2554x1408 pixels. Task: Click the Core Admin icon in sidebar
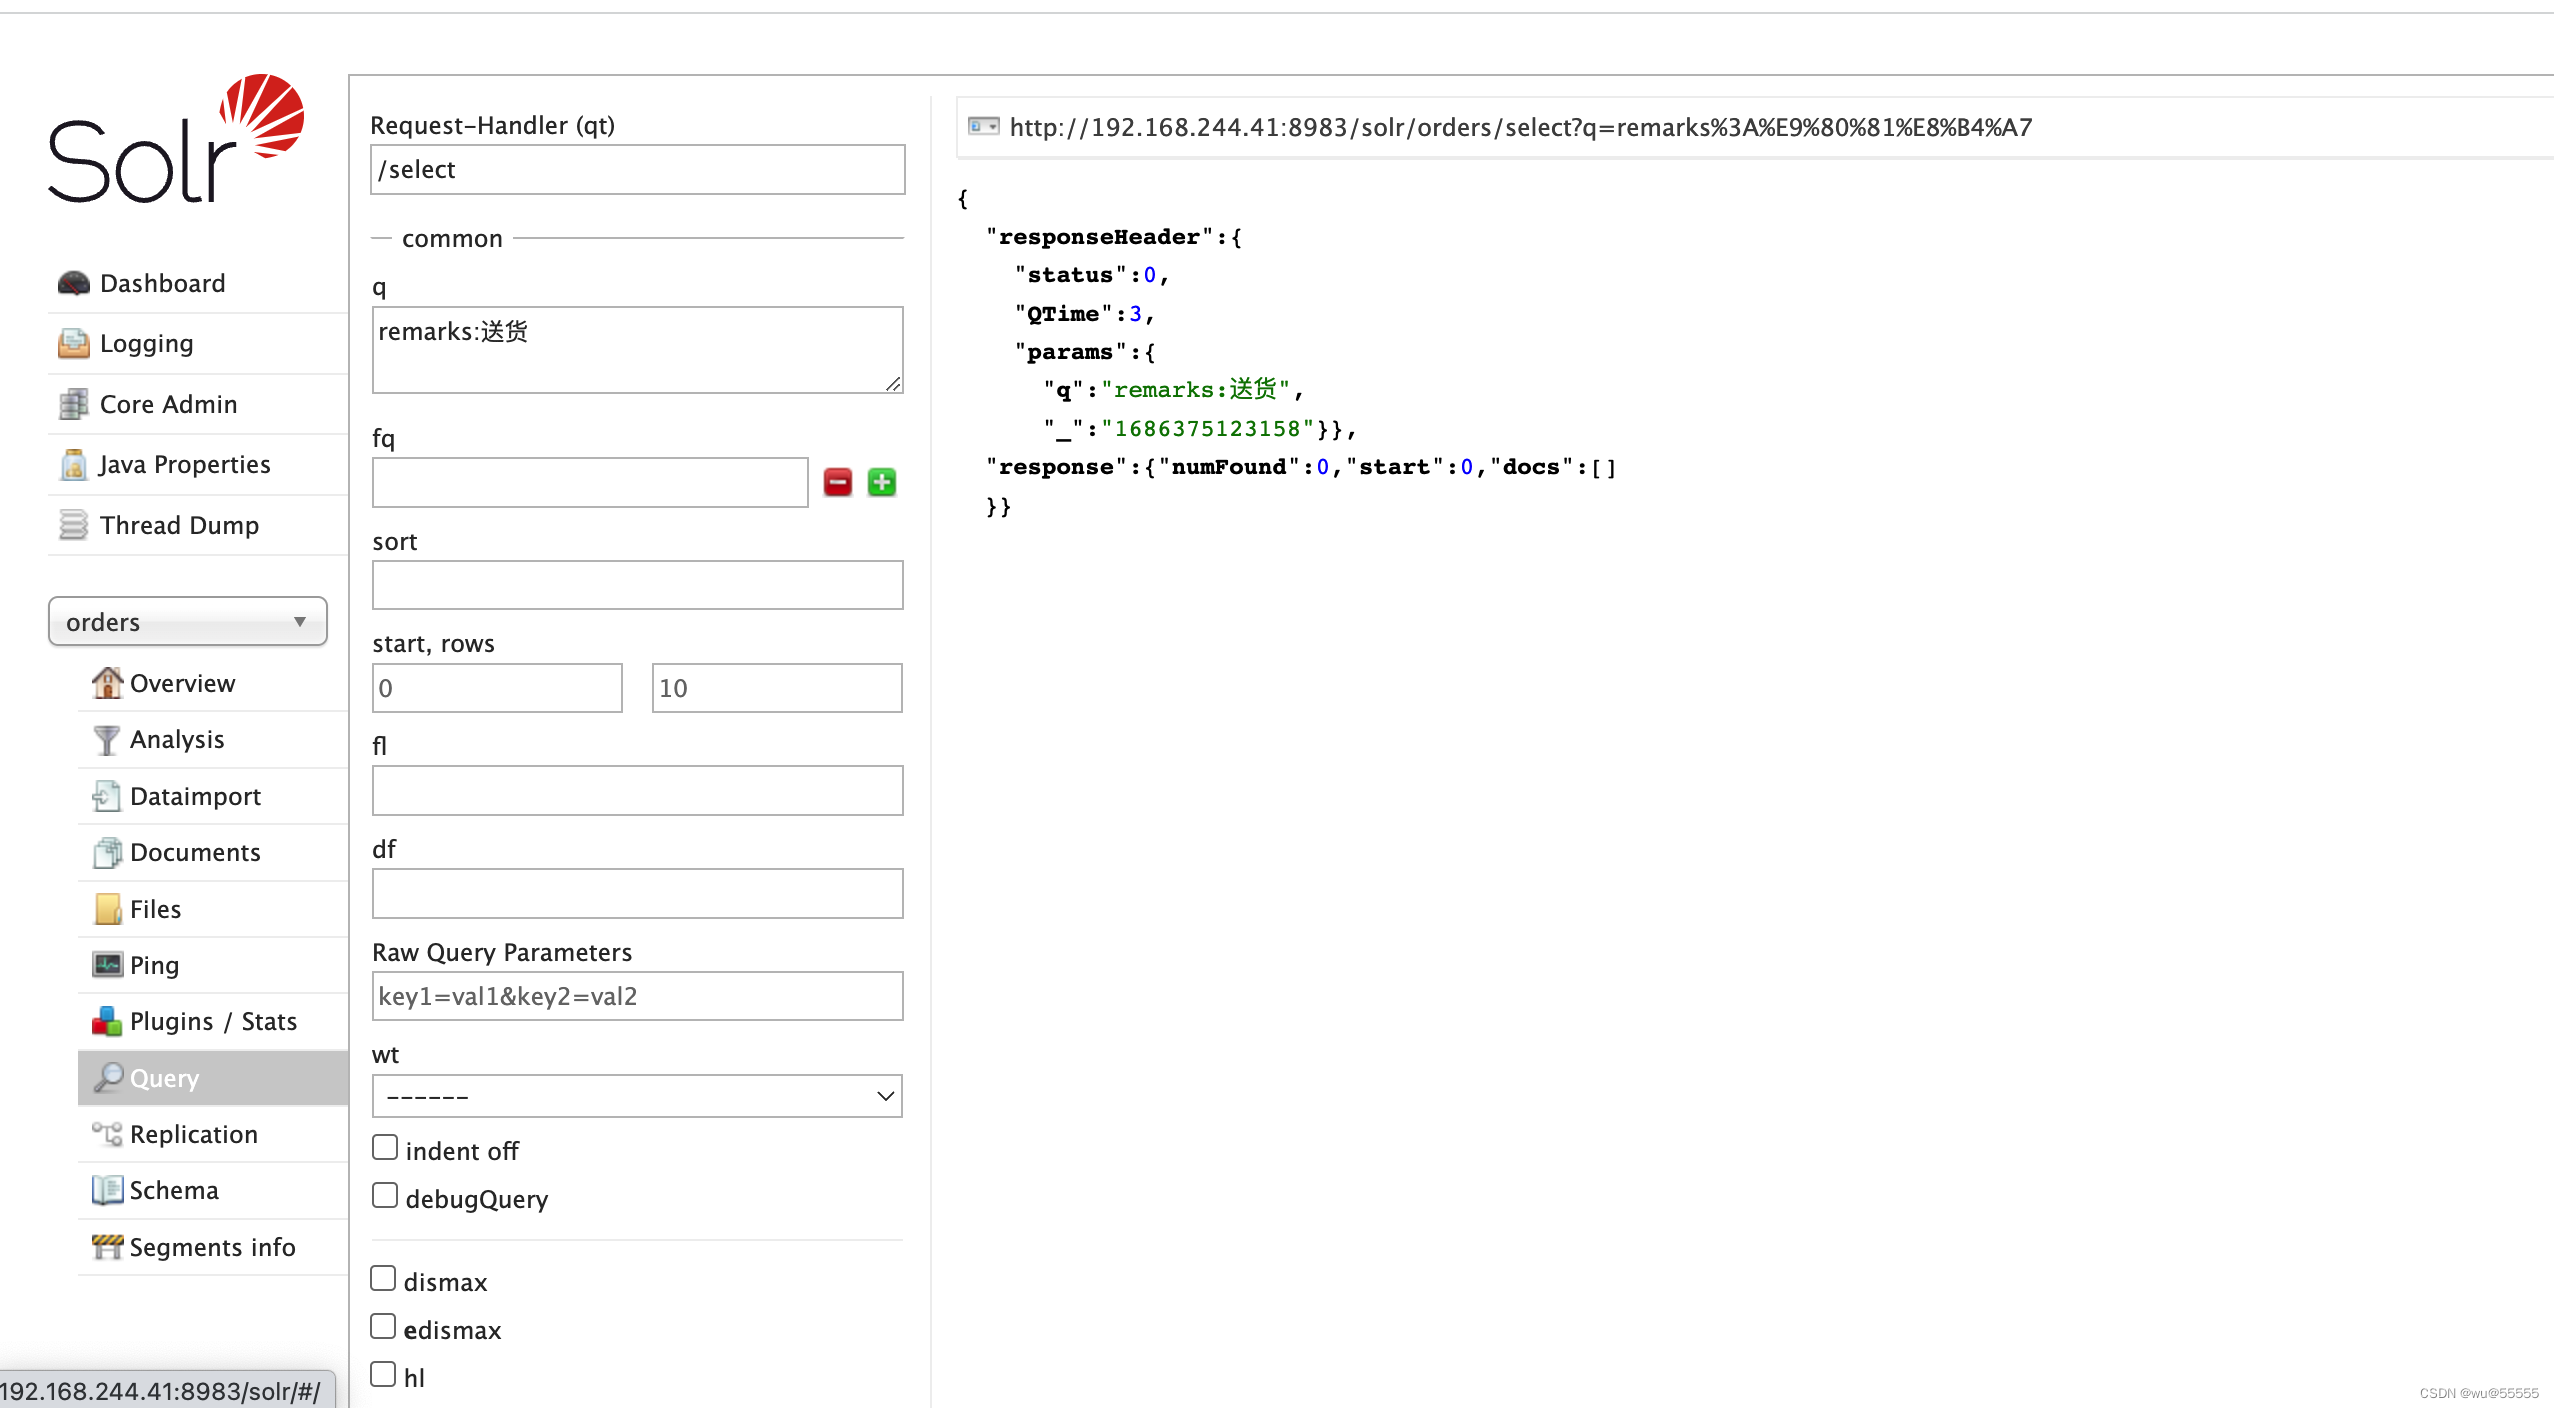coord(76,402)
